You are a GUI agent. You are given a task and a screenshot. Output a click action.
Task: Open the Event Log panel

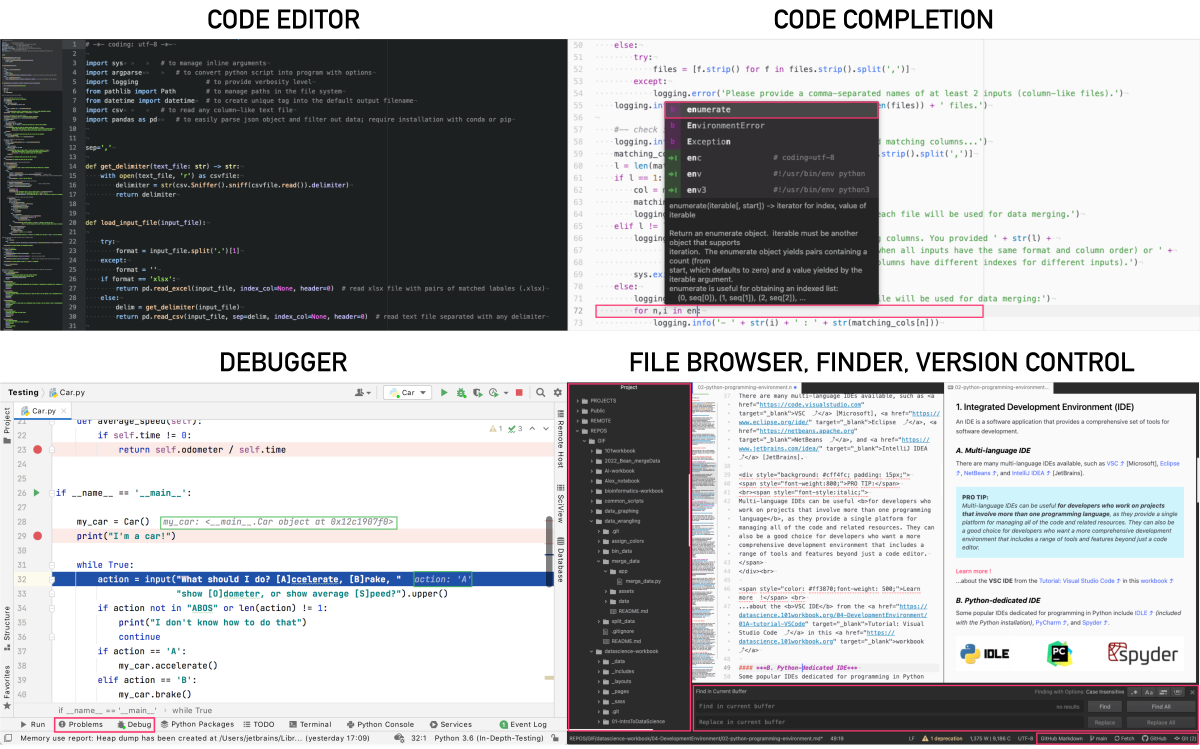pyautogui.click(x=523, y=724)
